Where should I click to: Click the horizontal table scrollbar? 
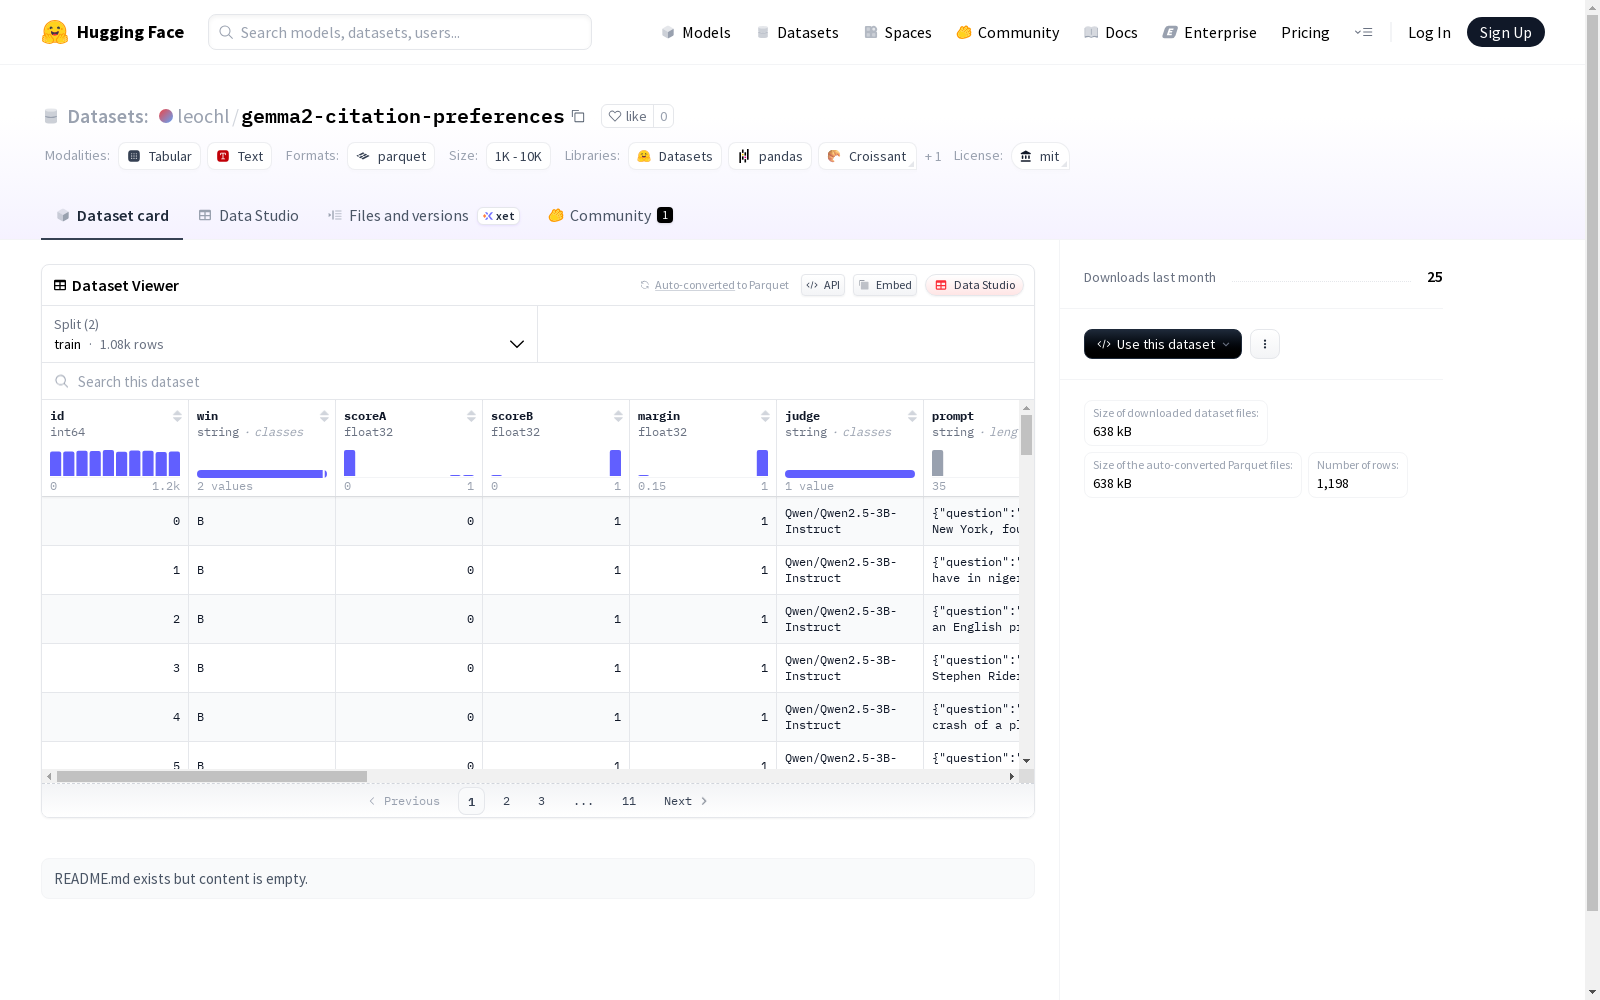tap(212, 776)
